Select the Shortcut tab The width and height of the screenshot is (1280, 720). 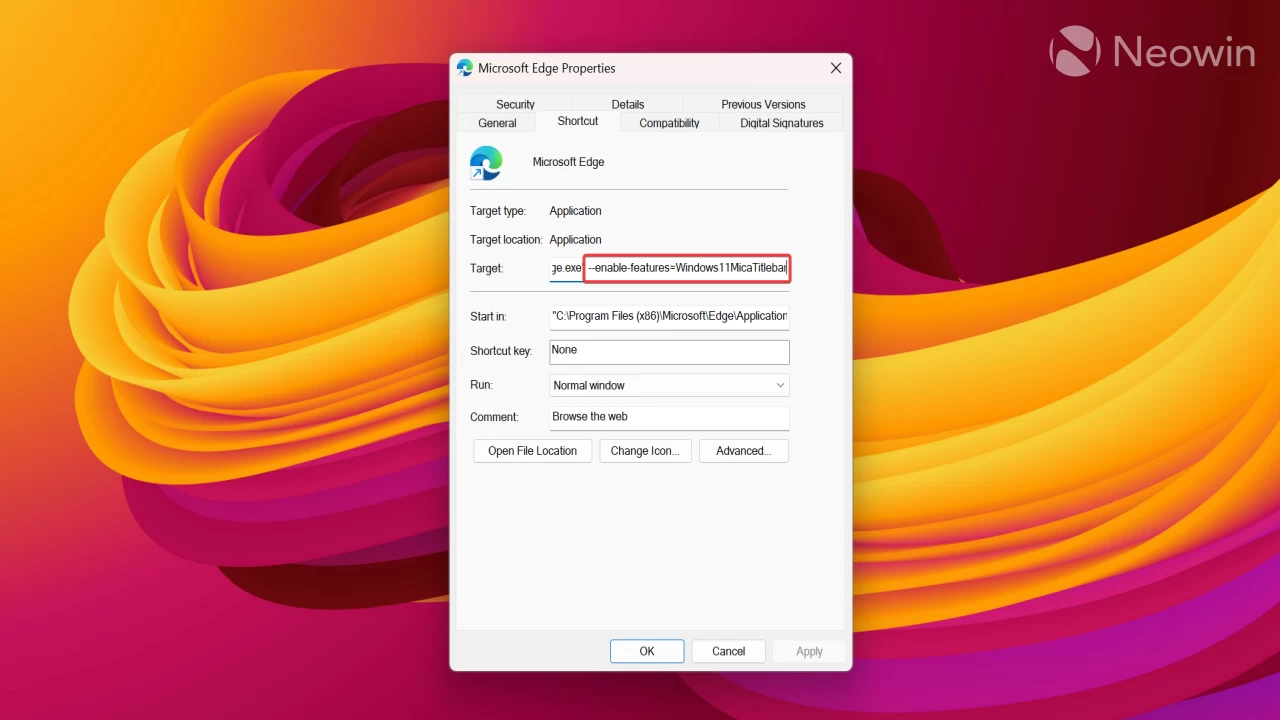pos(578,121)
